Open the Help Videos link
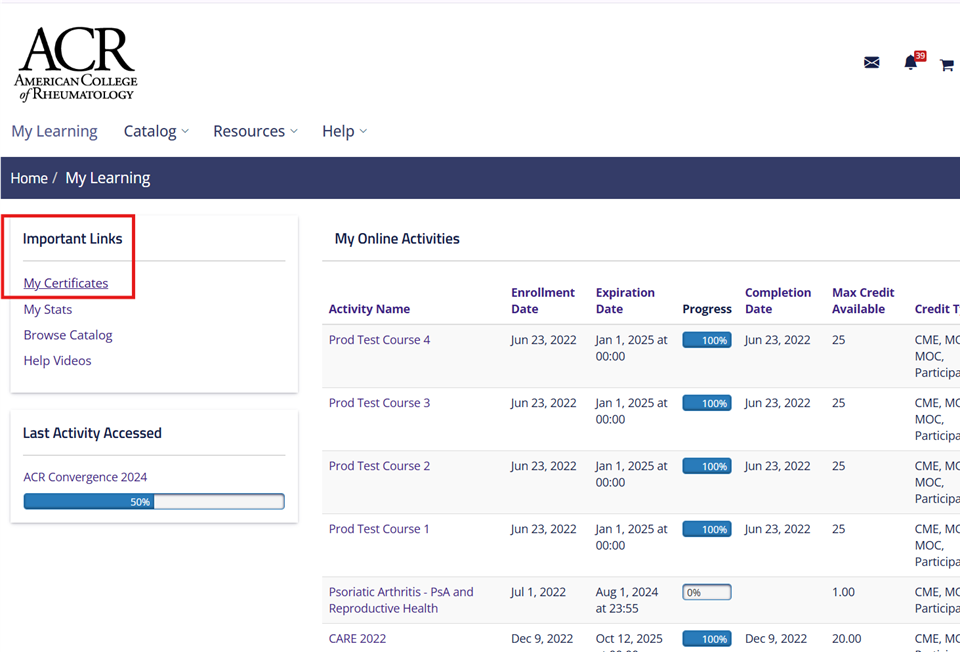 58,361
